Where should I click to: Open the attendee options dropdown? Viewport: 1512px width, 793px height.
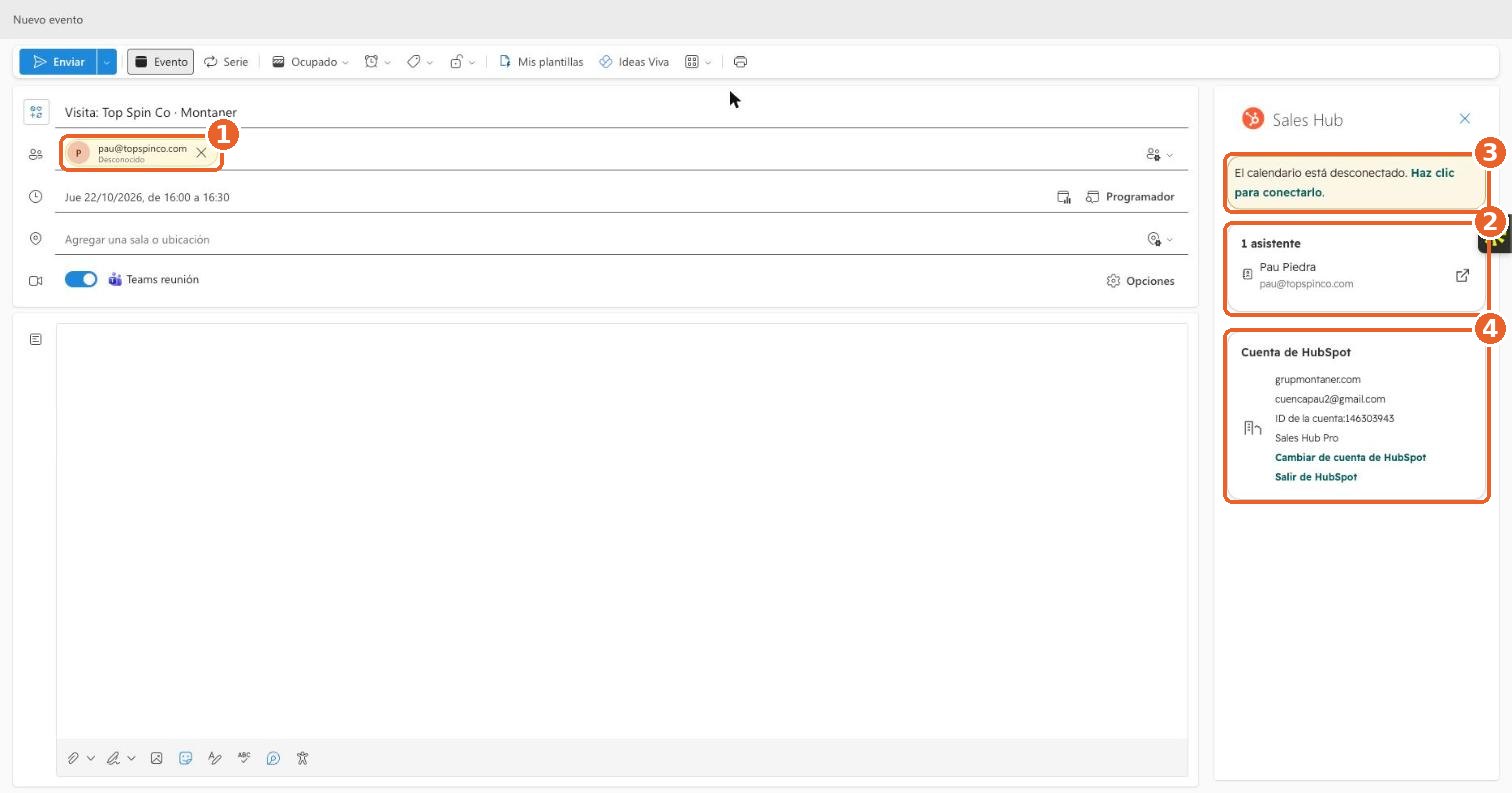(1160, 155)
